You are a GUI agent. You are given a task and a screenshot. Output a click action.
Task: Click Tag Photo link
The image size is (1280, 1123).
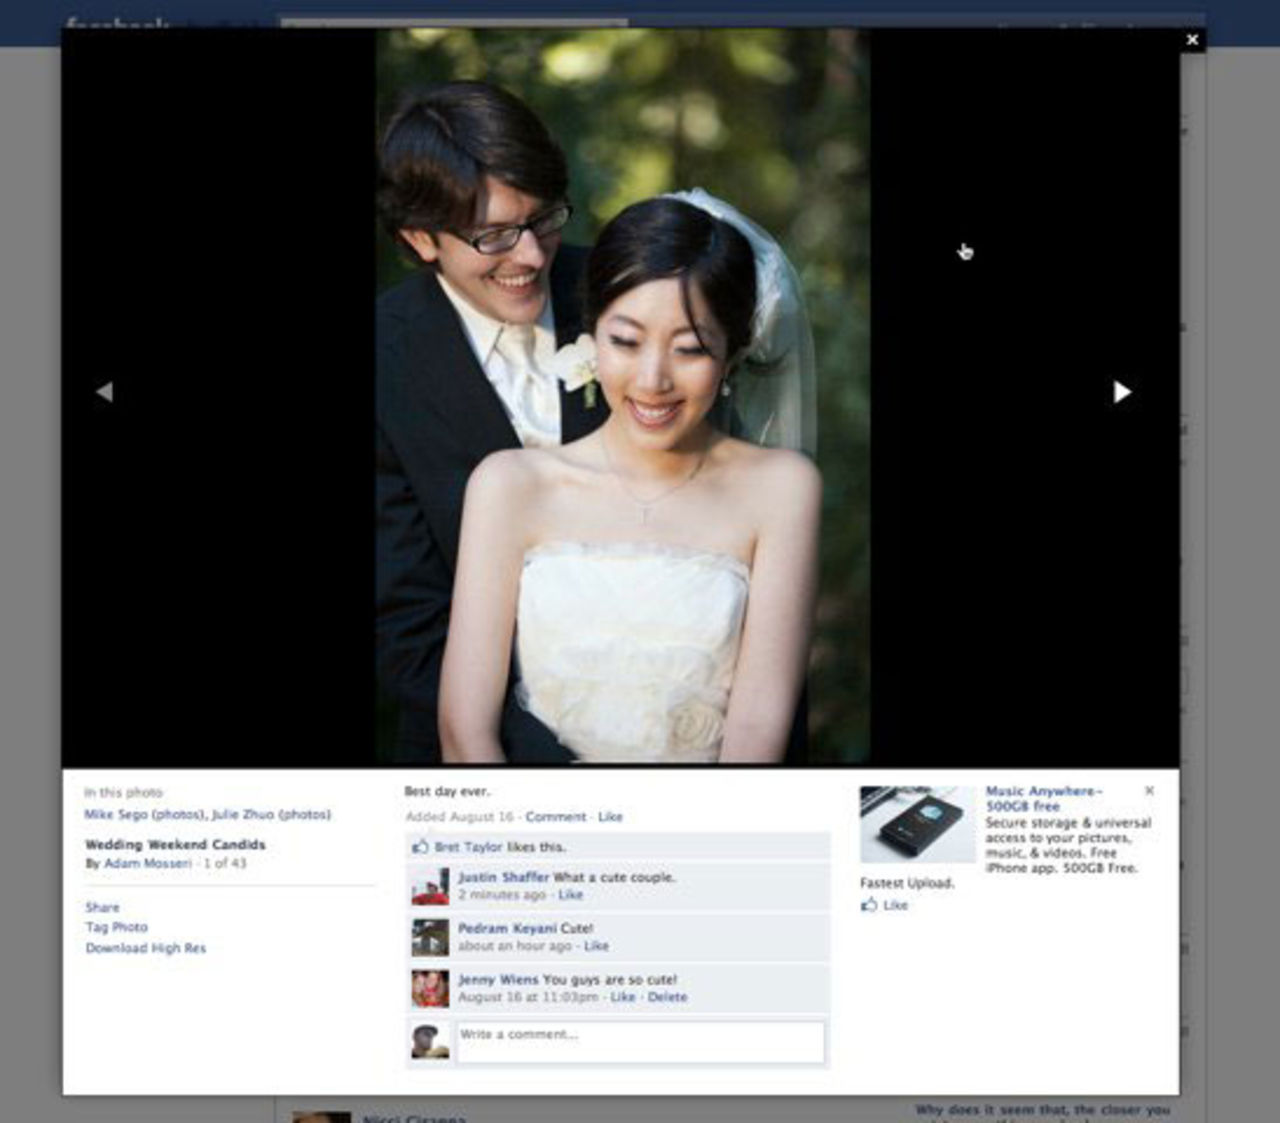[116, 927]
